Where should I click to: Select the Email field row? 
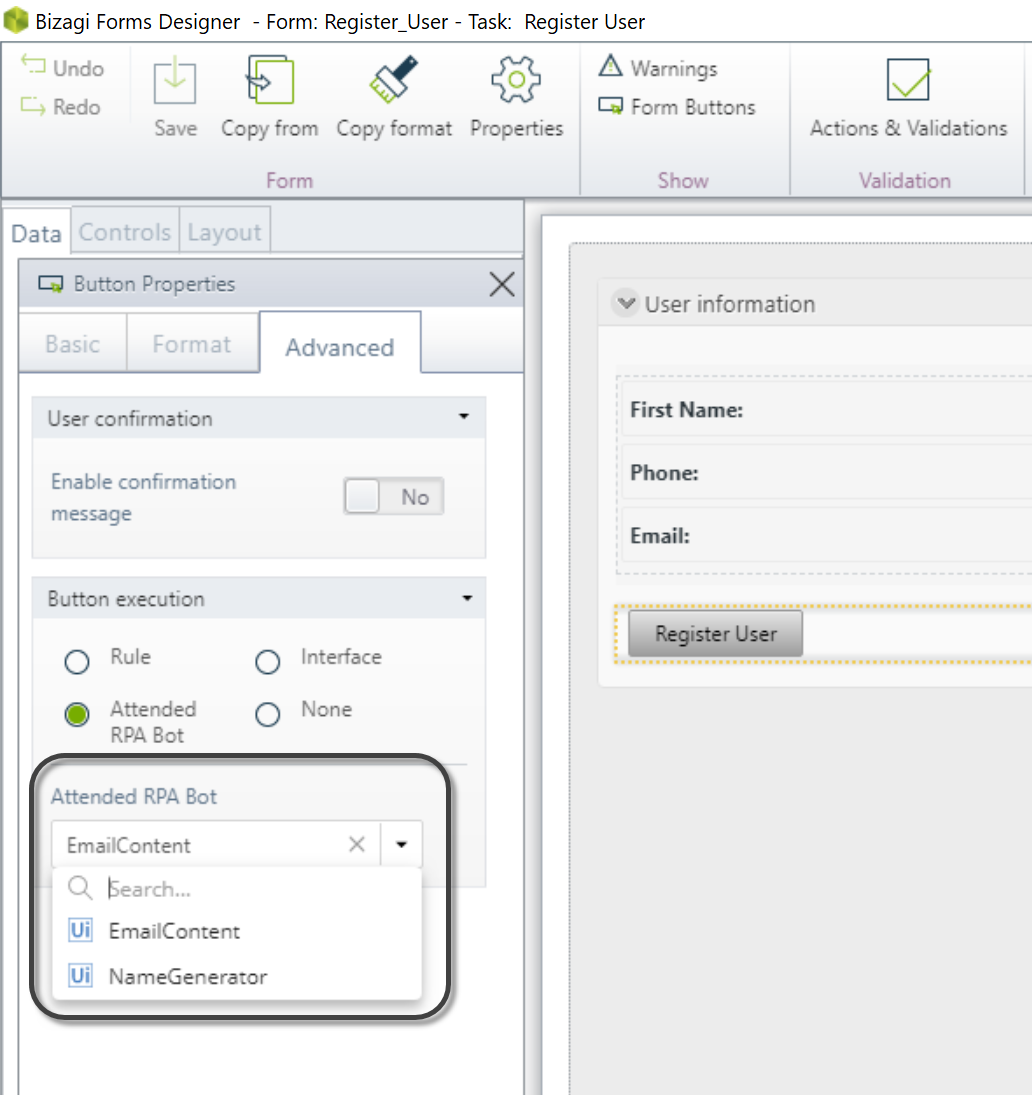point(827,535)
